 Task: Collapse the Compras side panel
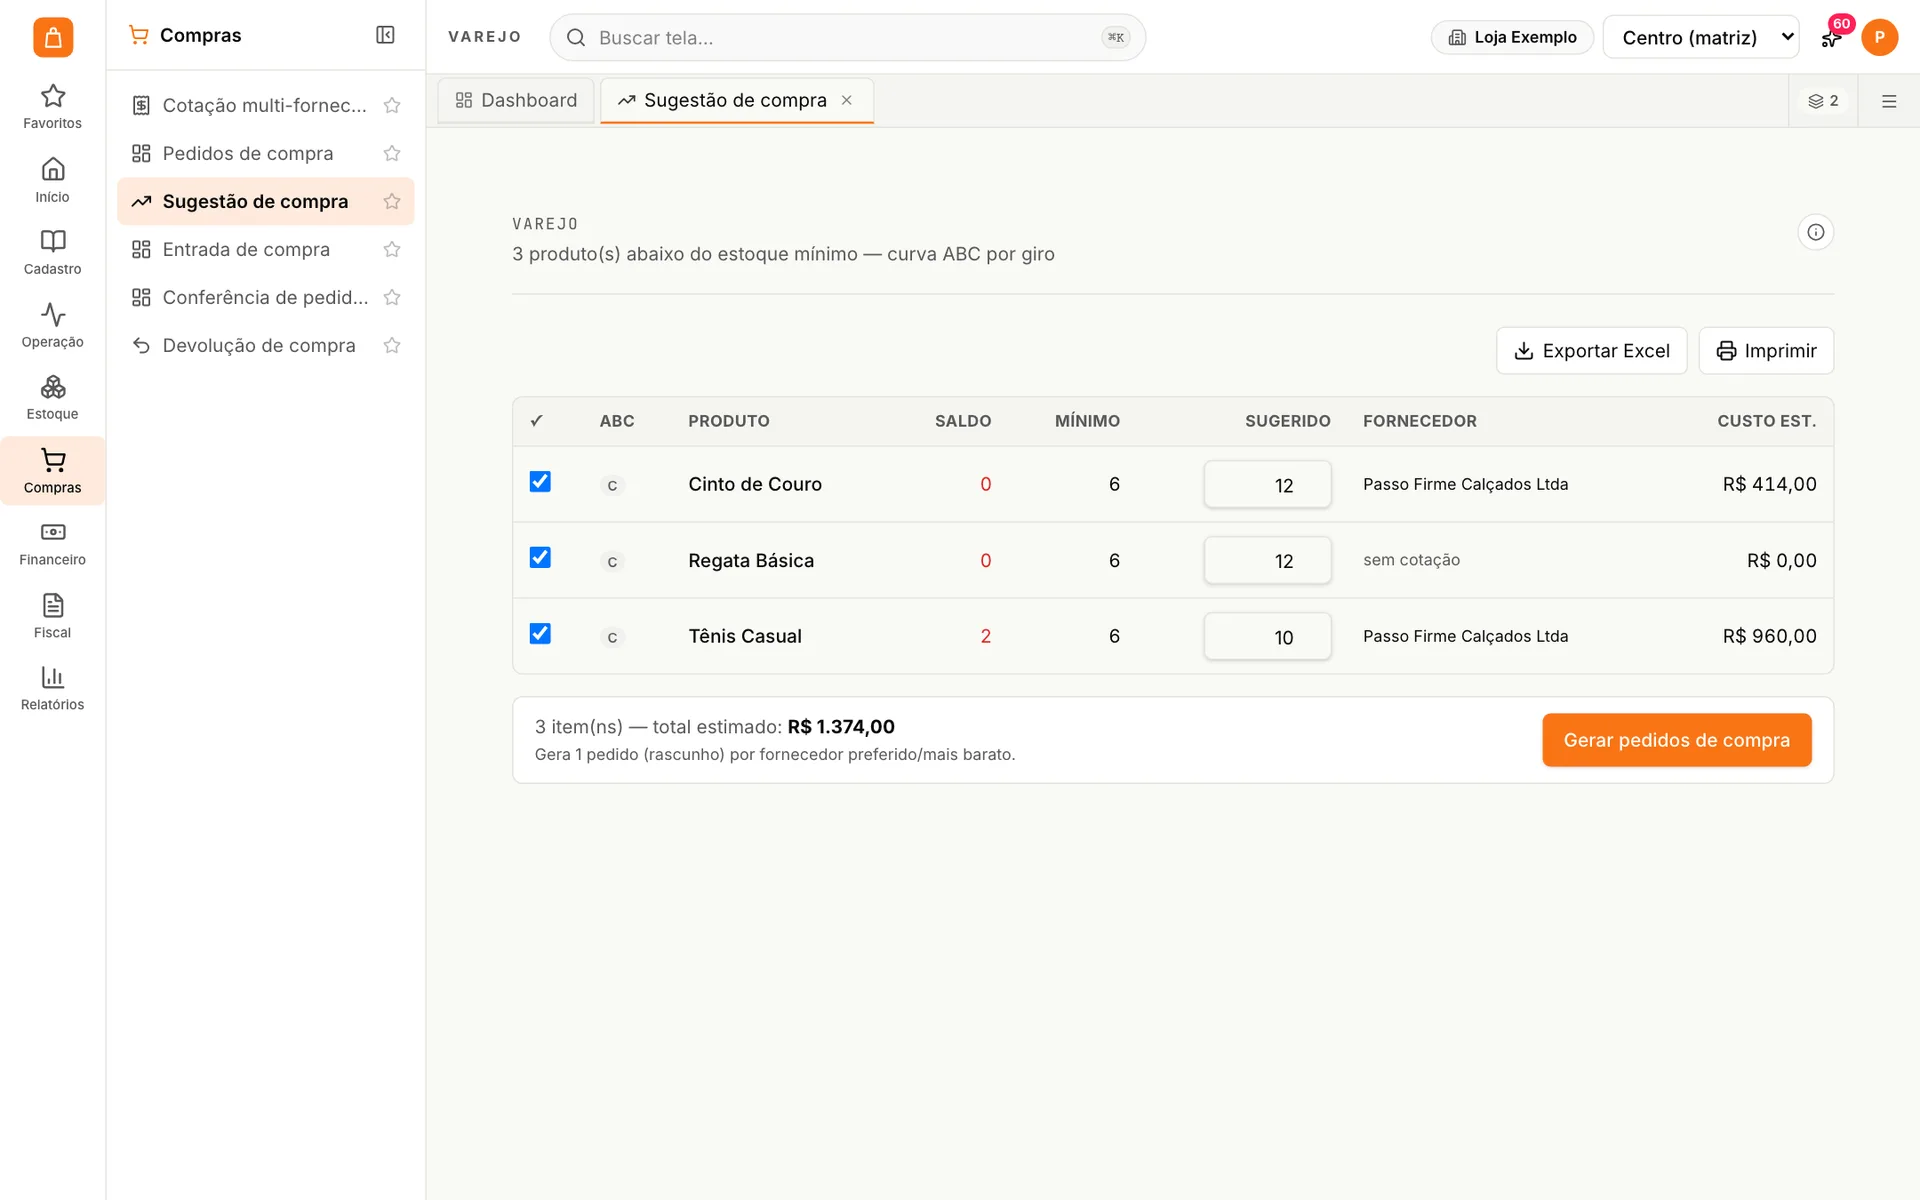[x=385, y=35]
